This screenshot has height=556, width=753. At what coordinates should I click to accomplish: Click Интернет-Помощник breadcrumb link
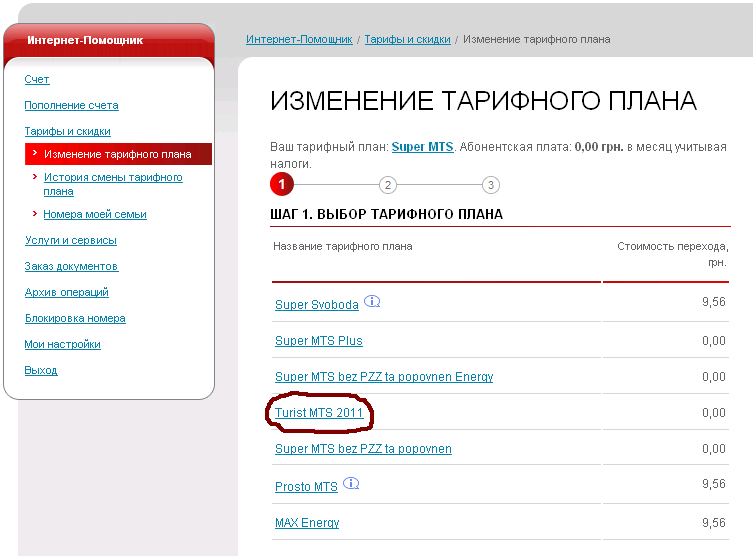pyautogui.click(x=299, y=39)
